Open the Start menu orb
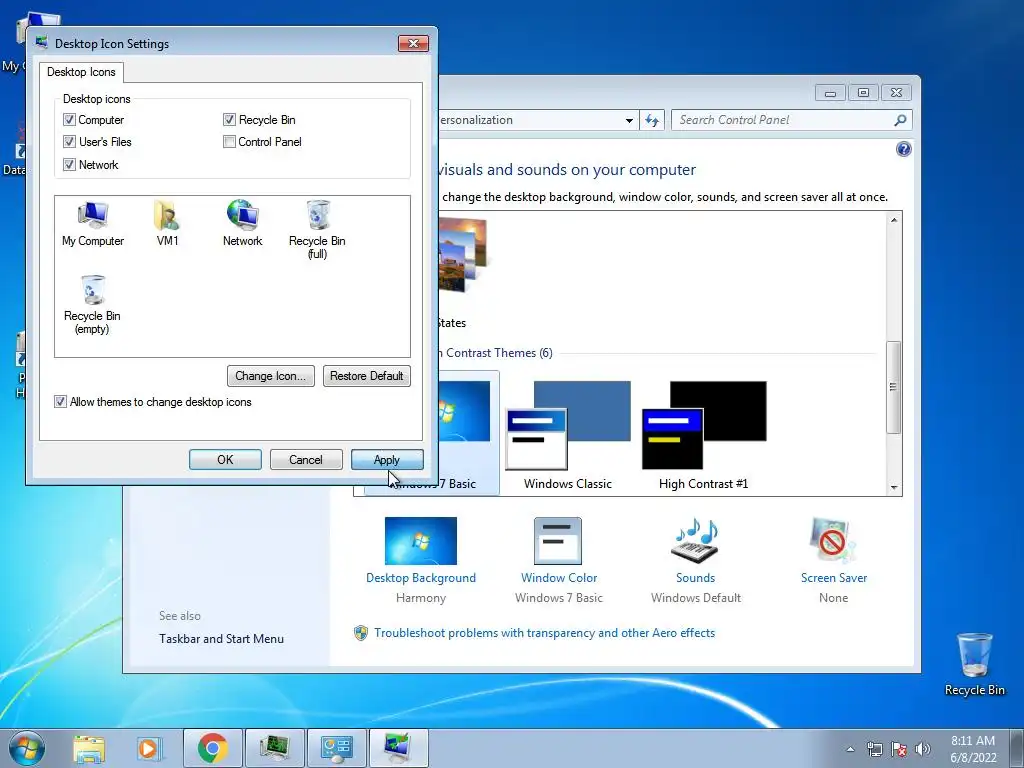This screenshot has width=1024, height=768. coord(27,748)
